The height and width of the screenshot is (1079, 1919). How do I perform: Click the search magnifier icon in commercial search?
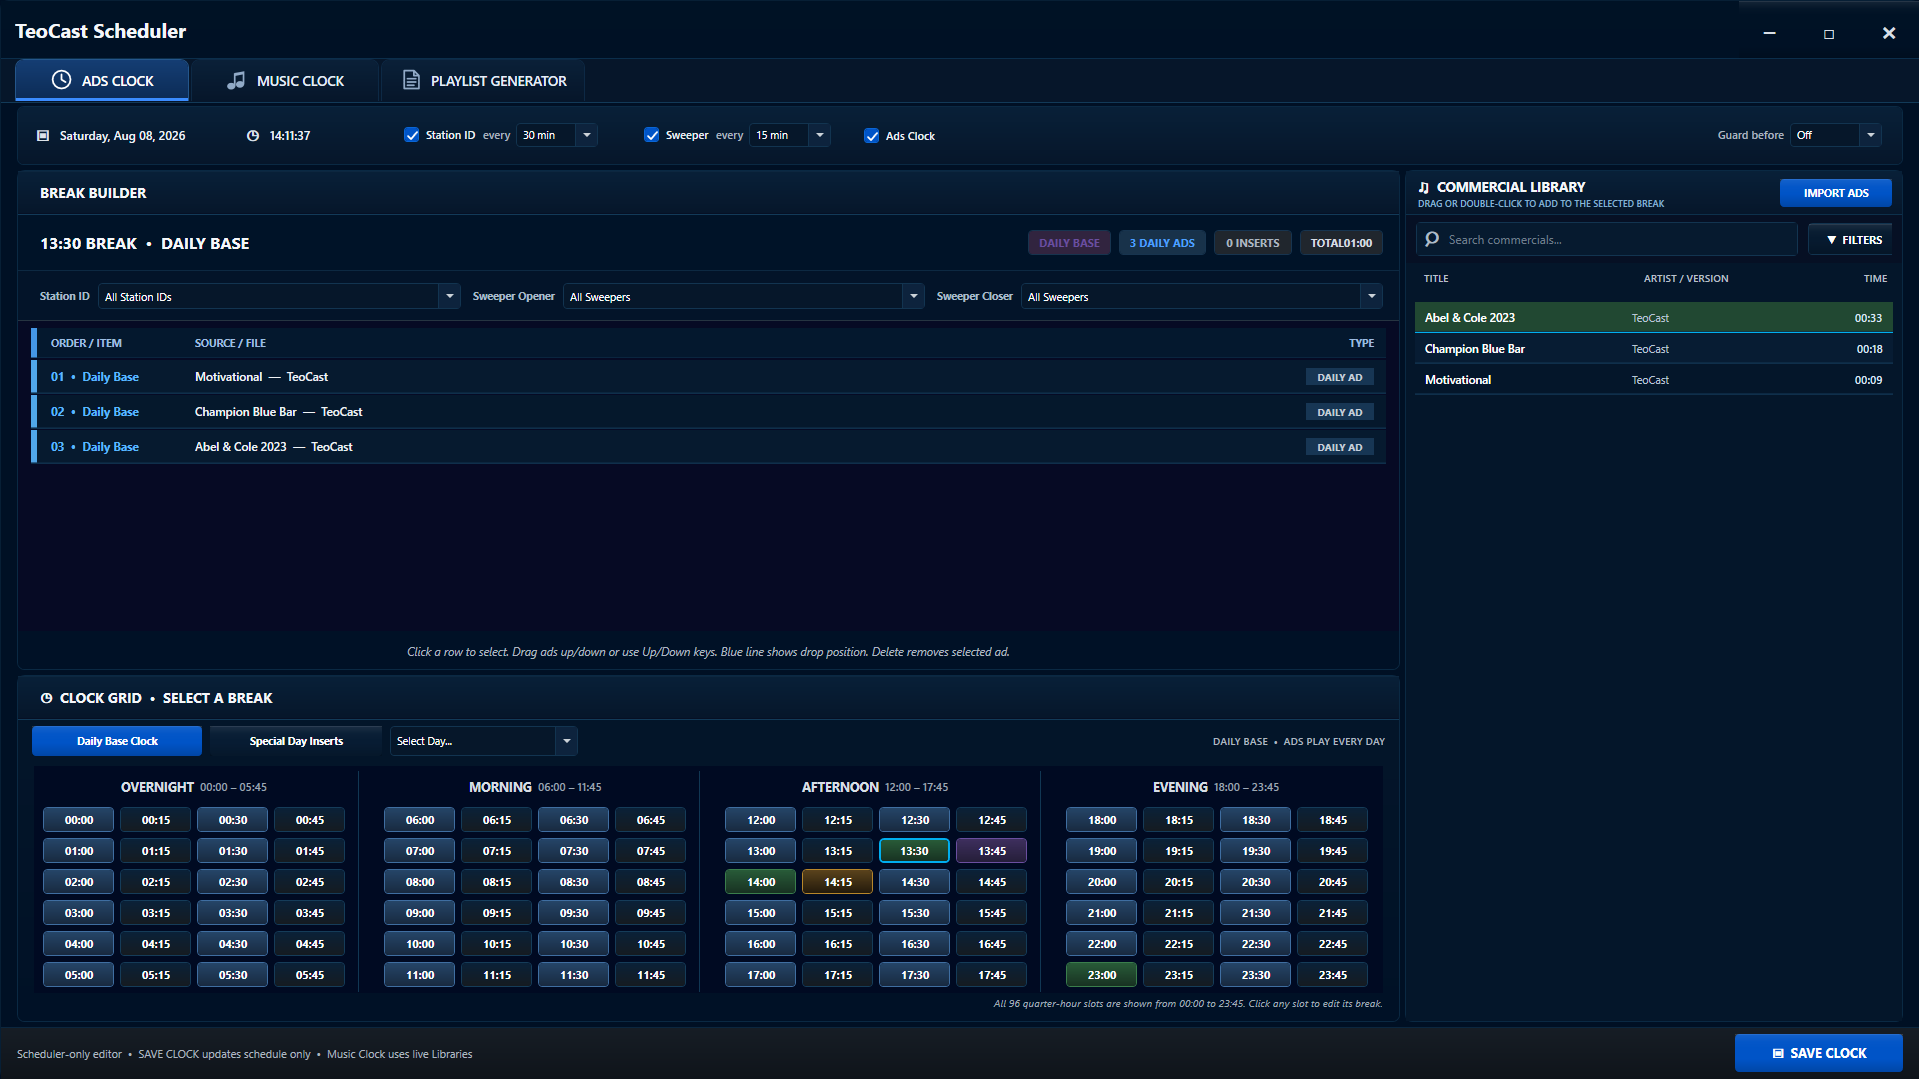1432,239
